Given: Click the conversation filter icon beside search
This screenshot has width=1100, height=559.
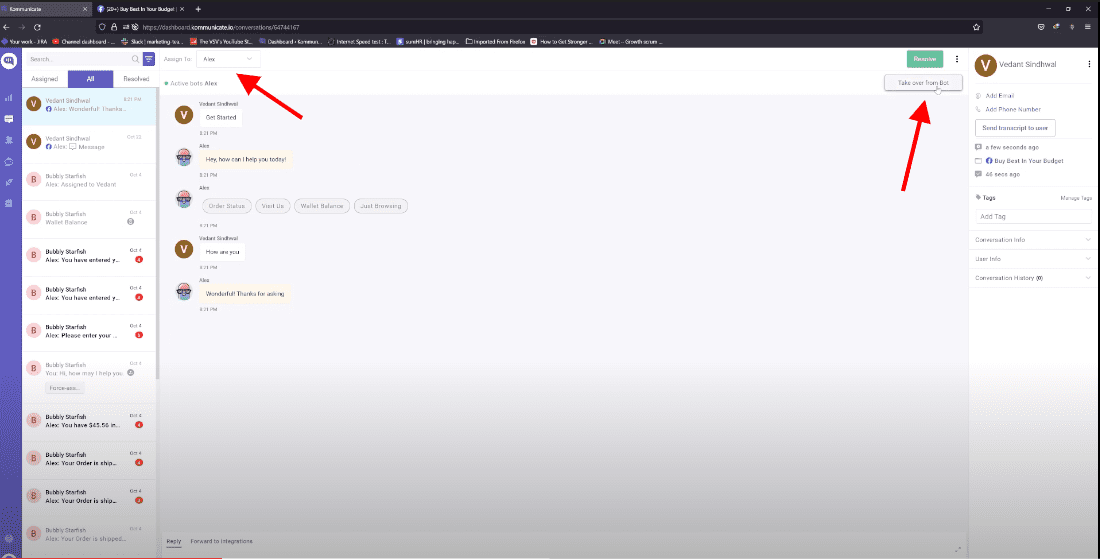Looking at the screenshot, I should click(149, 59).
